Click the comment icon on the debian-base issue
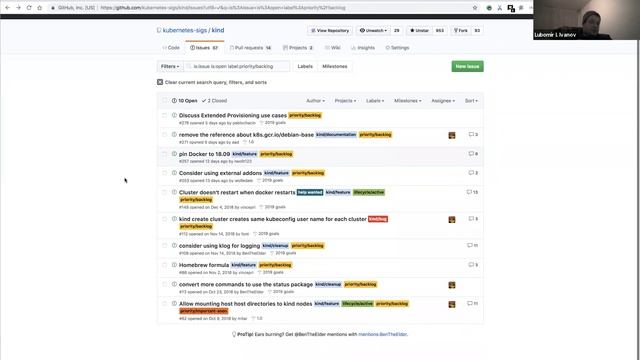Viewport: 640px width, 360px height. [473, 135]
